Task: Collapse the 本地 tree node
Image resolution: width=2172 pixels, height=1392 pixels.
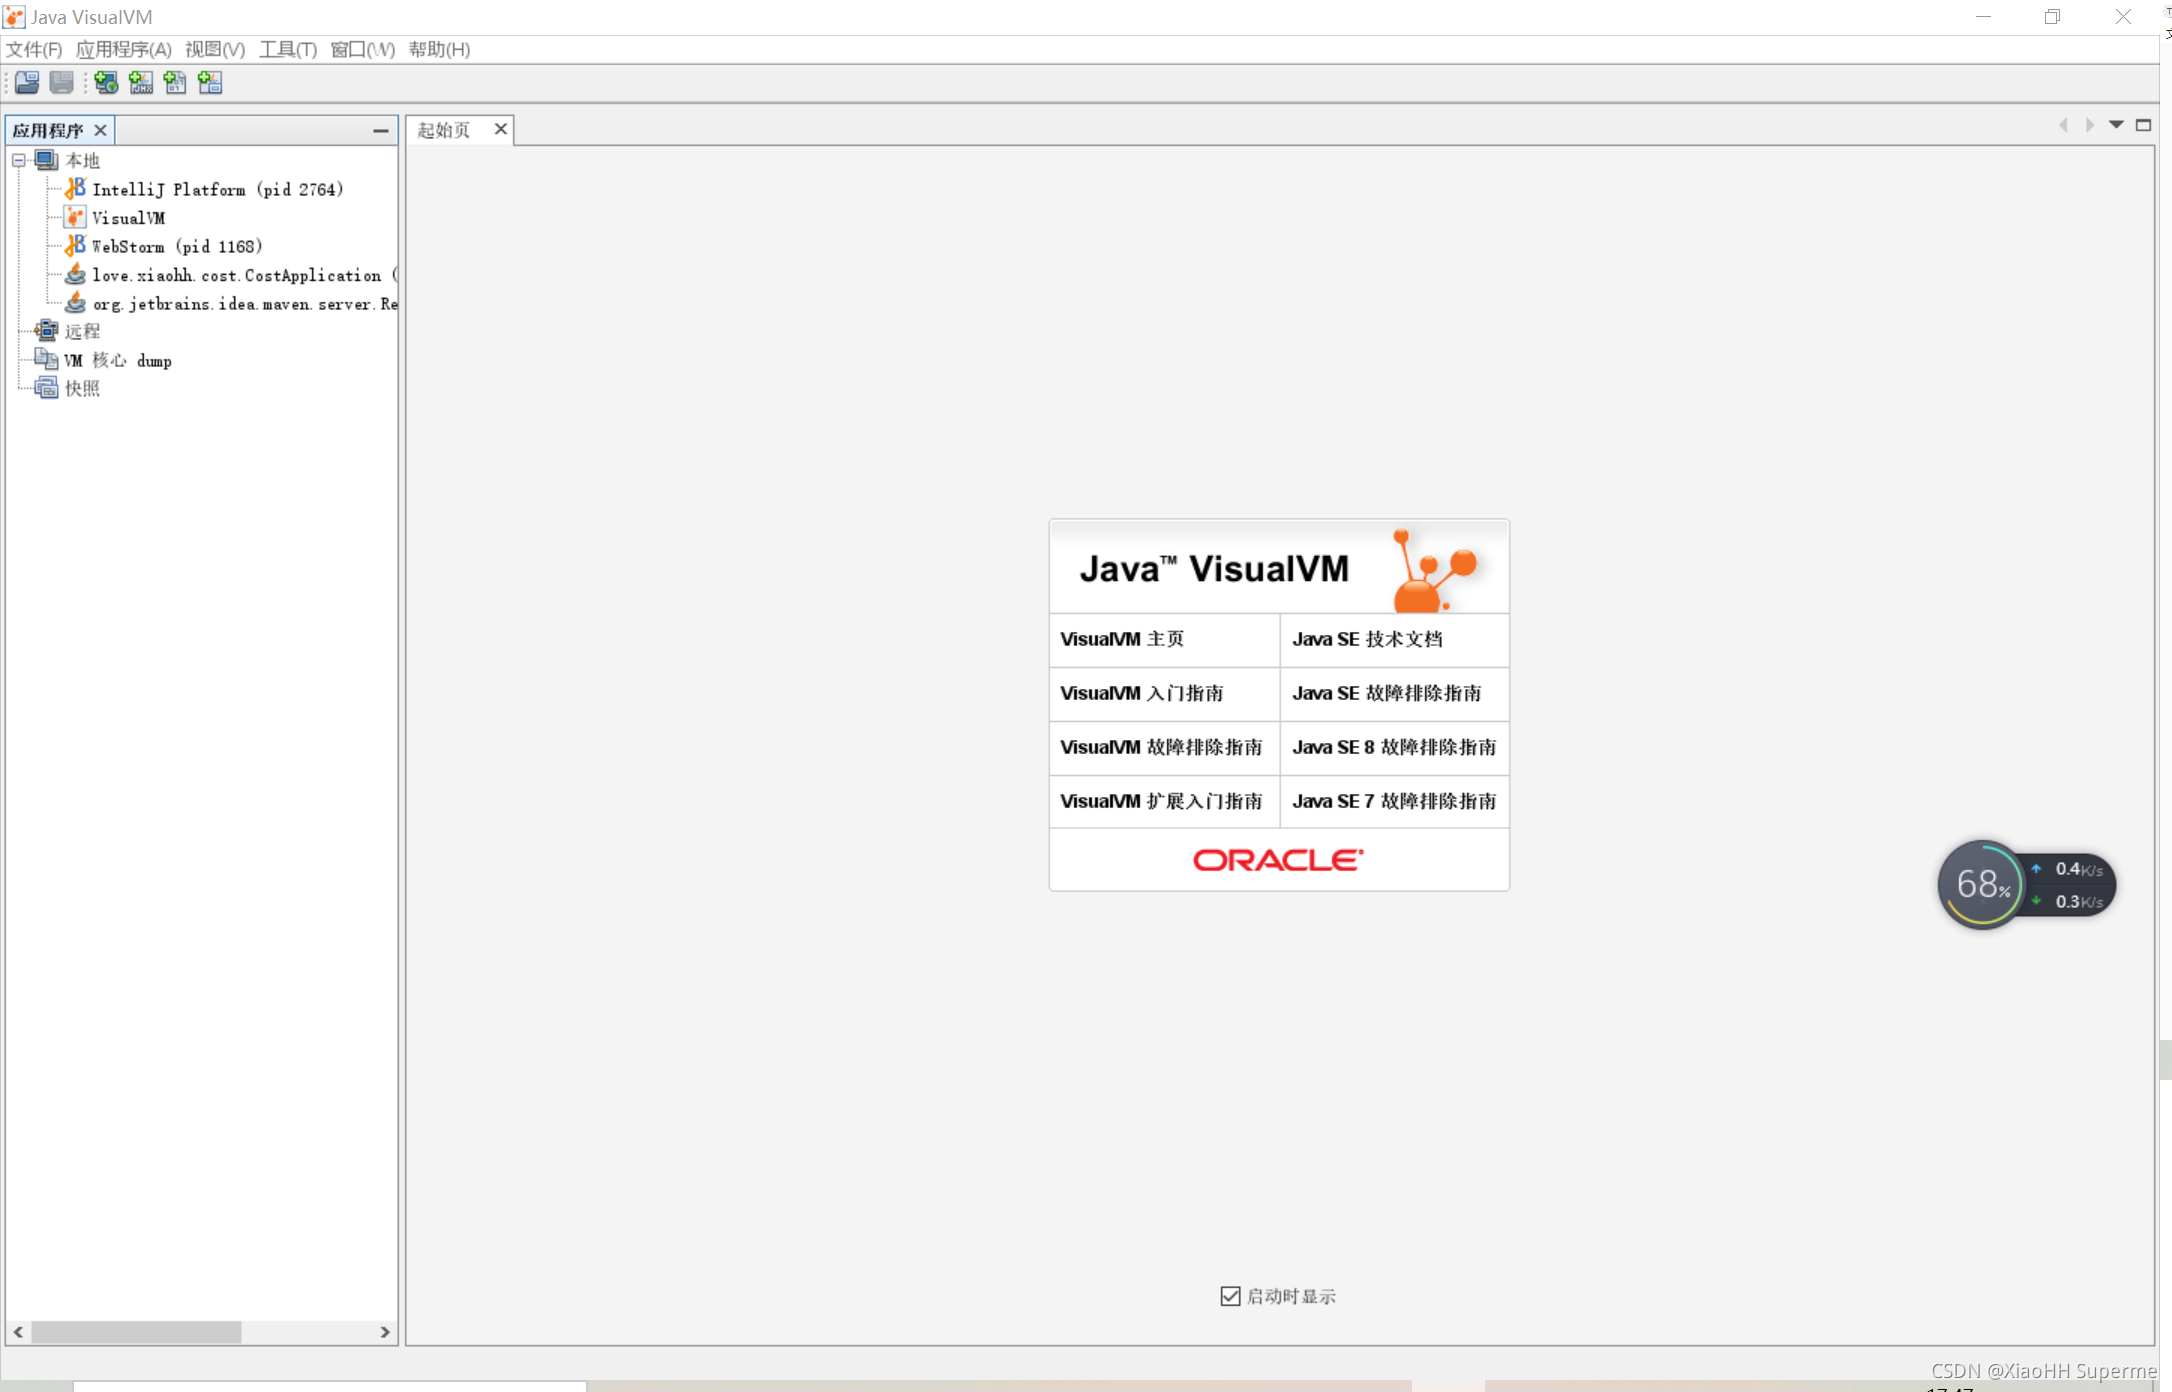Action: pos(19,160)
